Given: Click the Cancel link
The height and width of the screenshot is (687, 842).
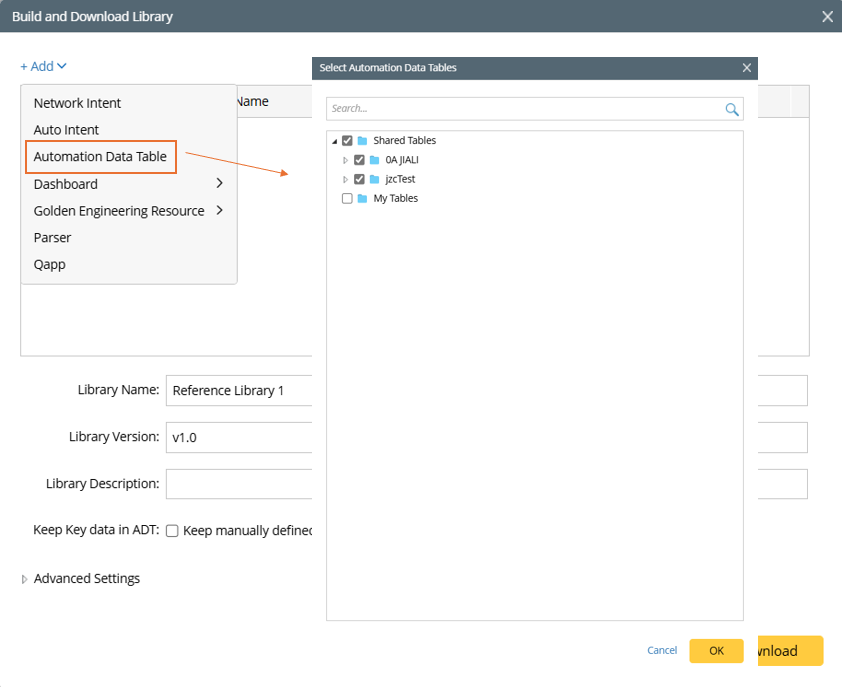Looking at the screenshot, I should point(662,650).
